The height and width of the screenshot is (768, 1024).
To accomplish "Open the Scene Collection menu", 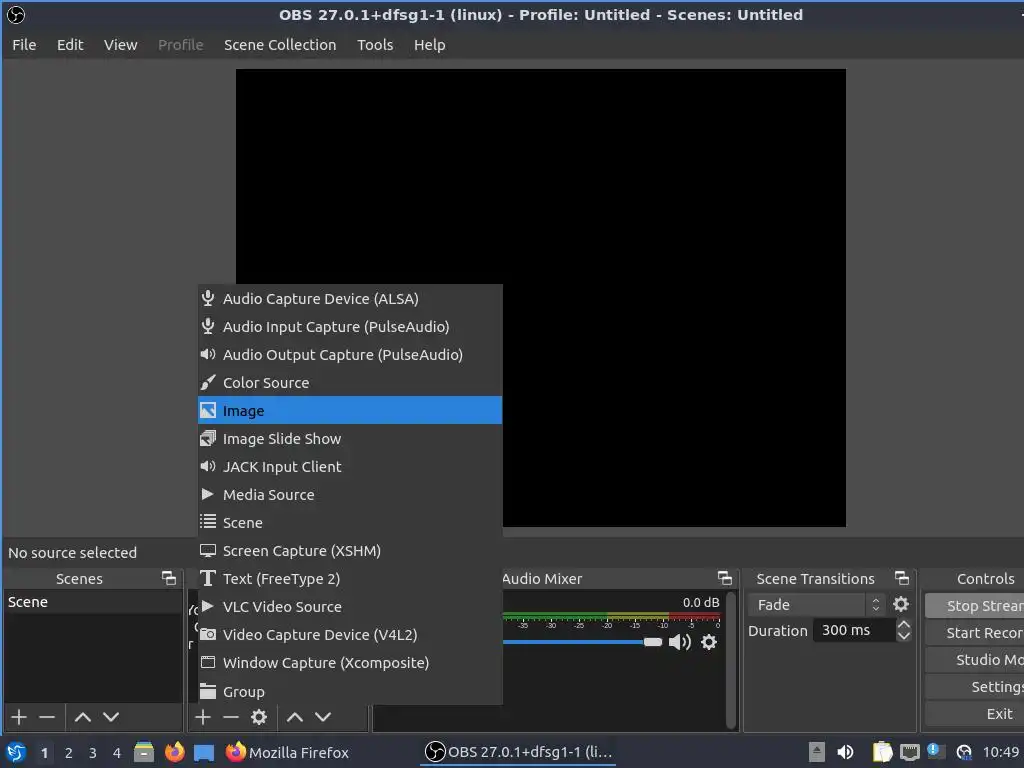I will coord(280,44).
